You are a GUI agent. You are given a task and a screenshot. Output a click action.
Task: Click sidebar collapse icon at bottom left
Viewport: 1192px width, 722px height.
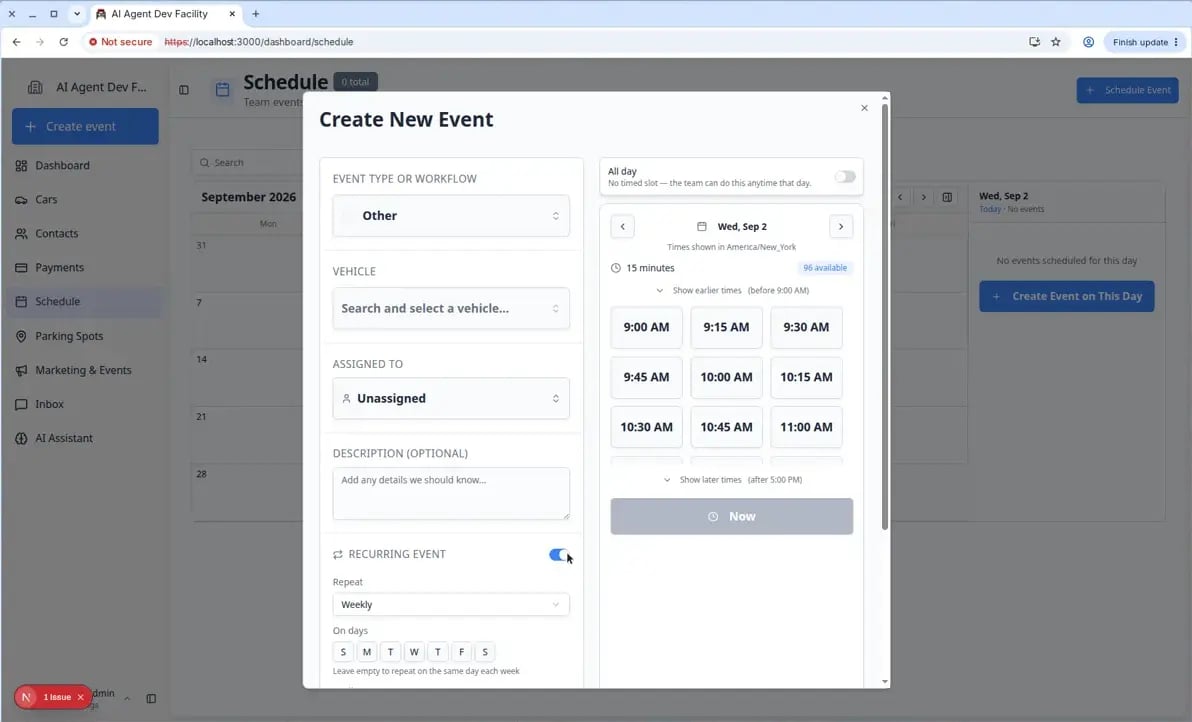coord(151,699)
